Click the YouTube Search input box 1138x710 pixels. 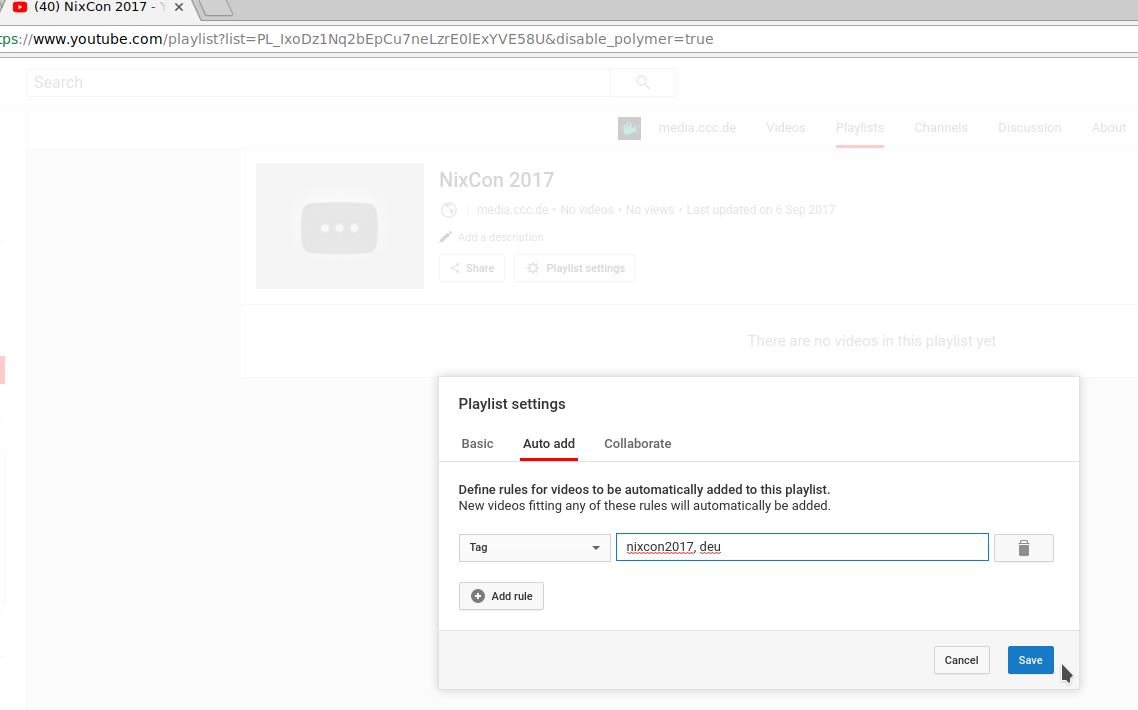(319, 83)
